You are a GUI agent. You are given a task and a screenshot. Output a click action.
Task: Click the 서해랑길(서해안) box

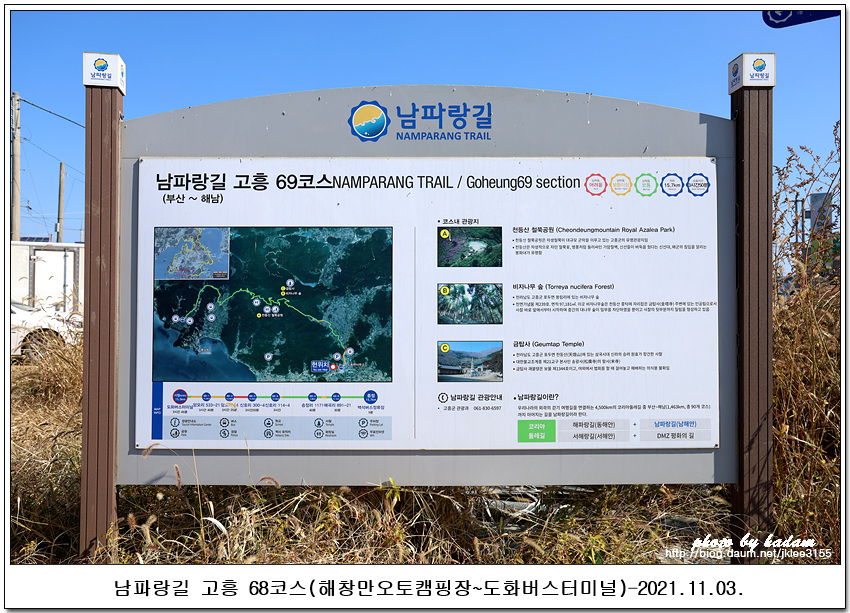tap(594, 436)
